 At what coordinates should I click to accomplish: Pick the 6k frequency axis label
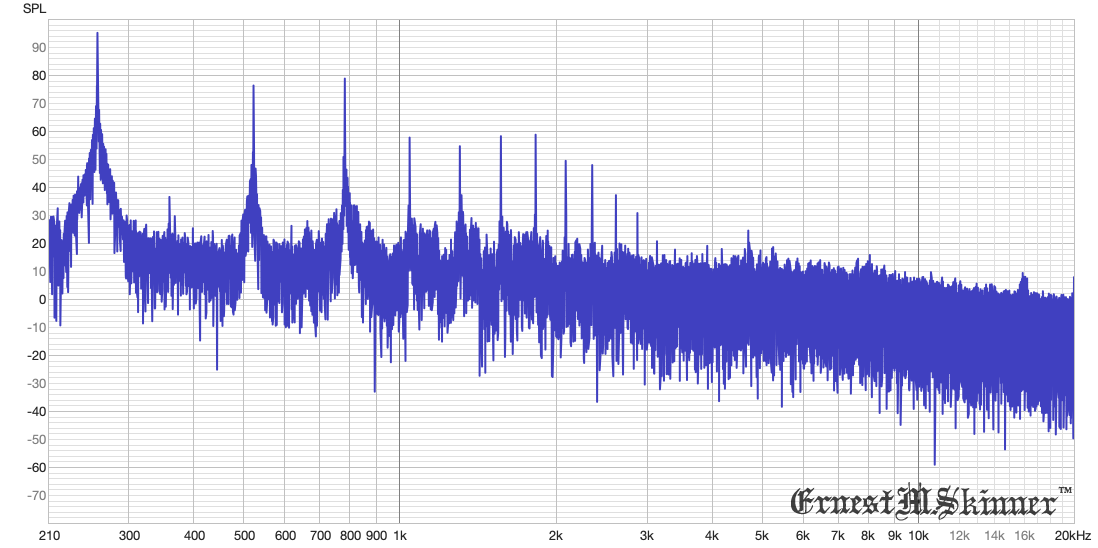(805, 535)
